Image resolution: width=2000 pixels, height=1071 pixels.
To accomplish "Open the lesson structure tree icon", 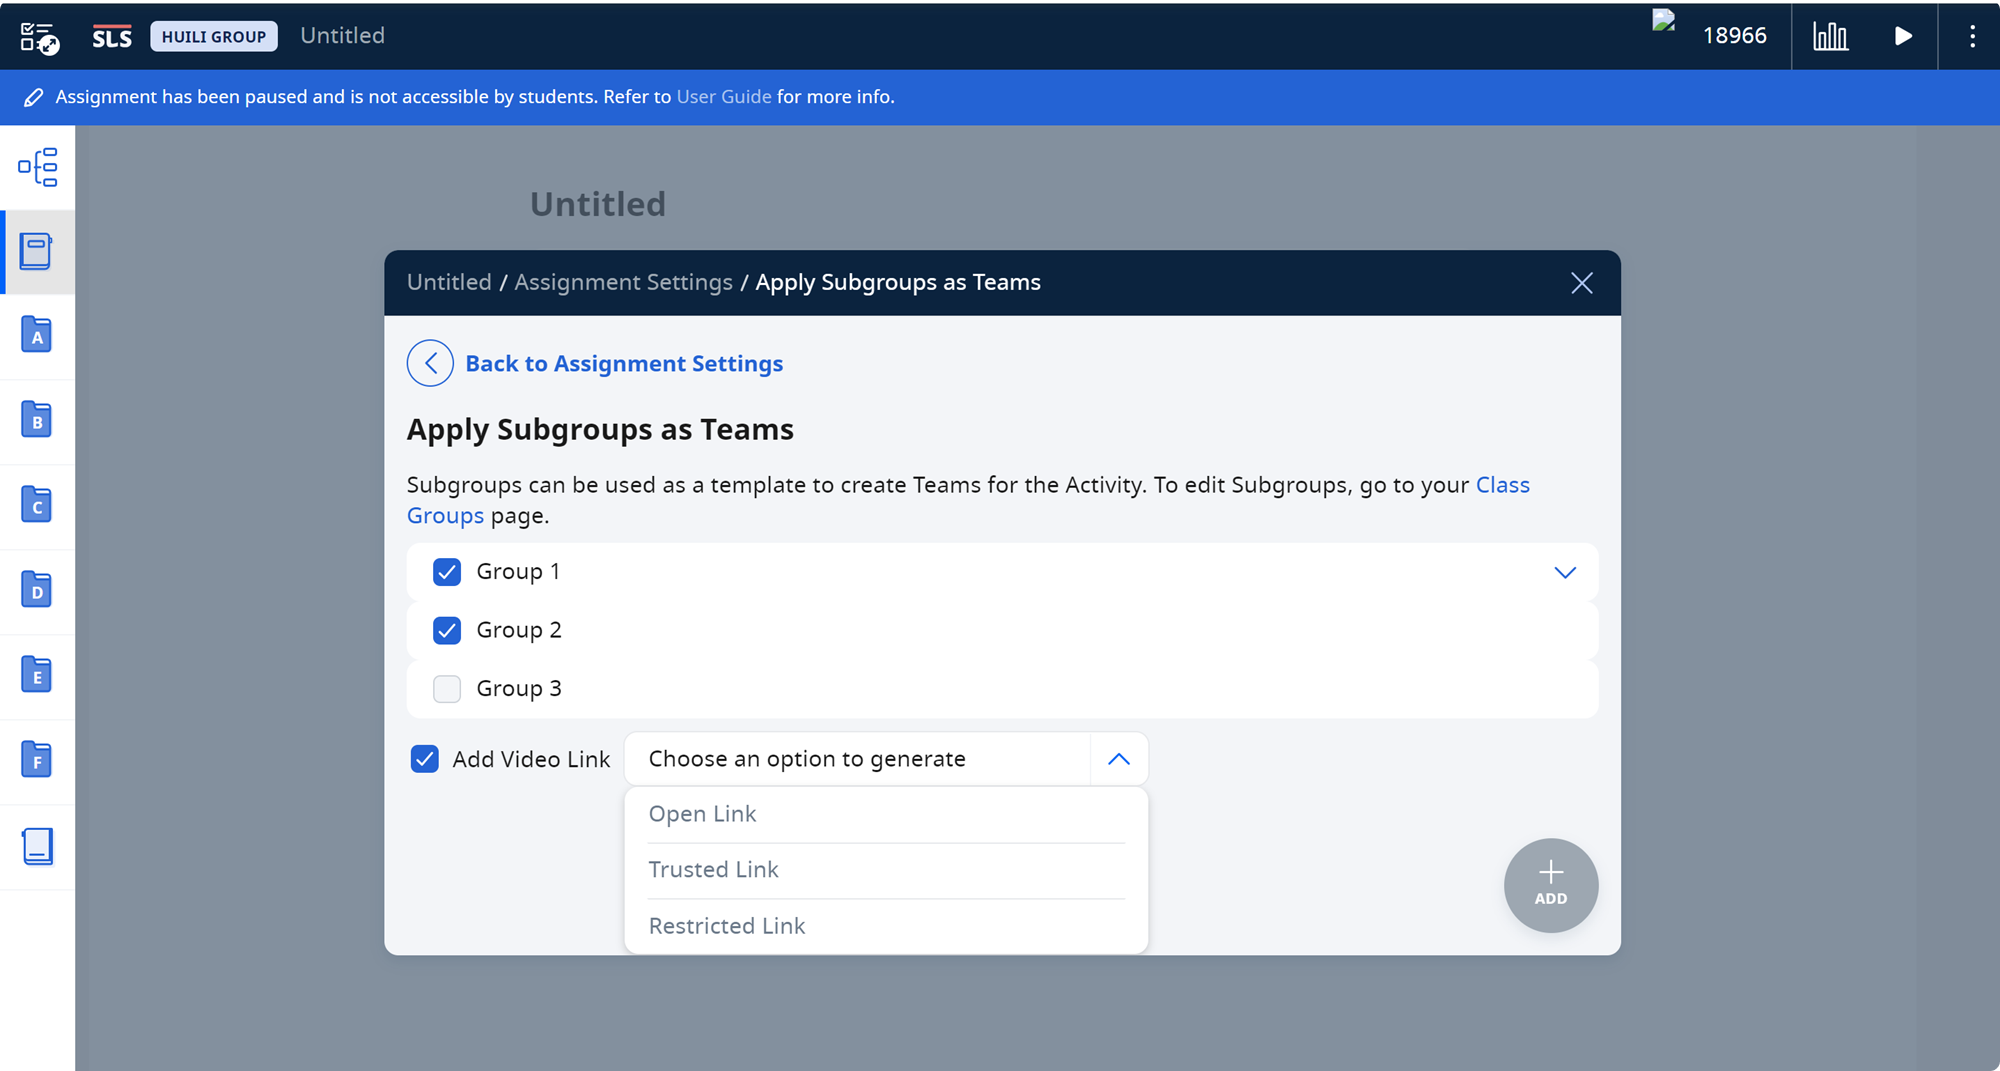I will click(x=38, y=167).
